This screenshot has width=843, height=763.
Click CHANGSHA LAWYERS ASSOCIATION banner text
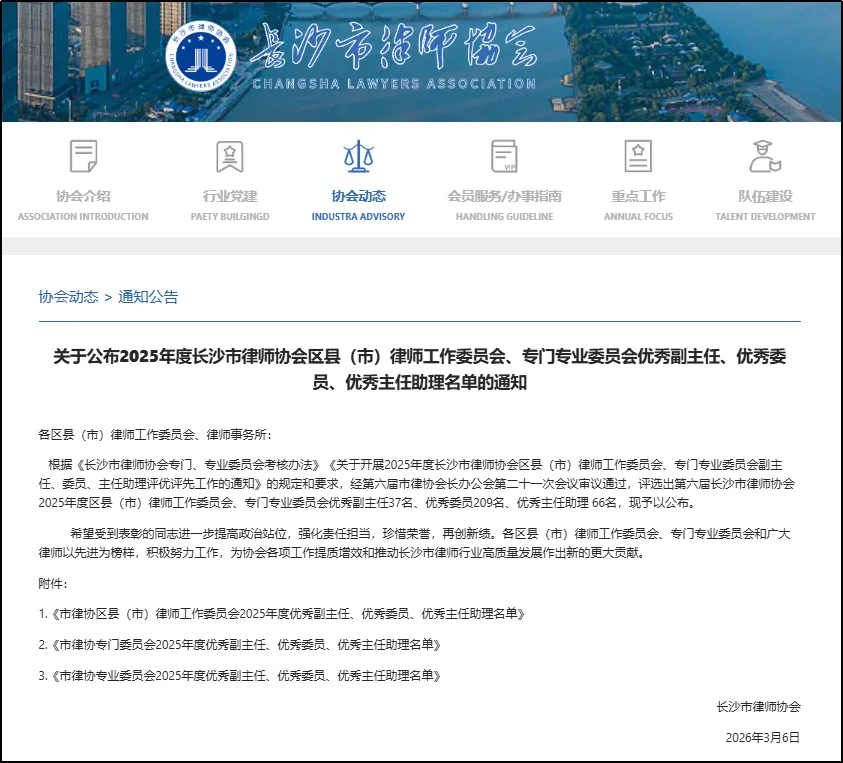pos(394,84)
